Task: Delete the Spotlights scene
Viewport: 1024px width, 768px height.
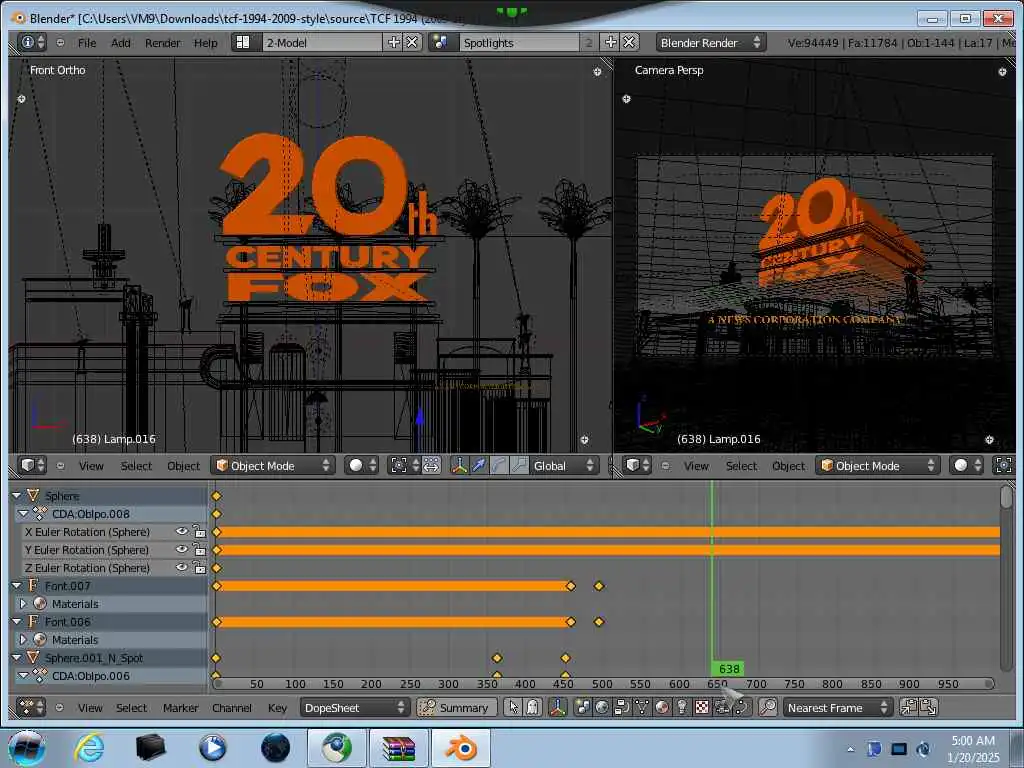Action: (629, 42)
